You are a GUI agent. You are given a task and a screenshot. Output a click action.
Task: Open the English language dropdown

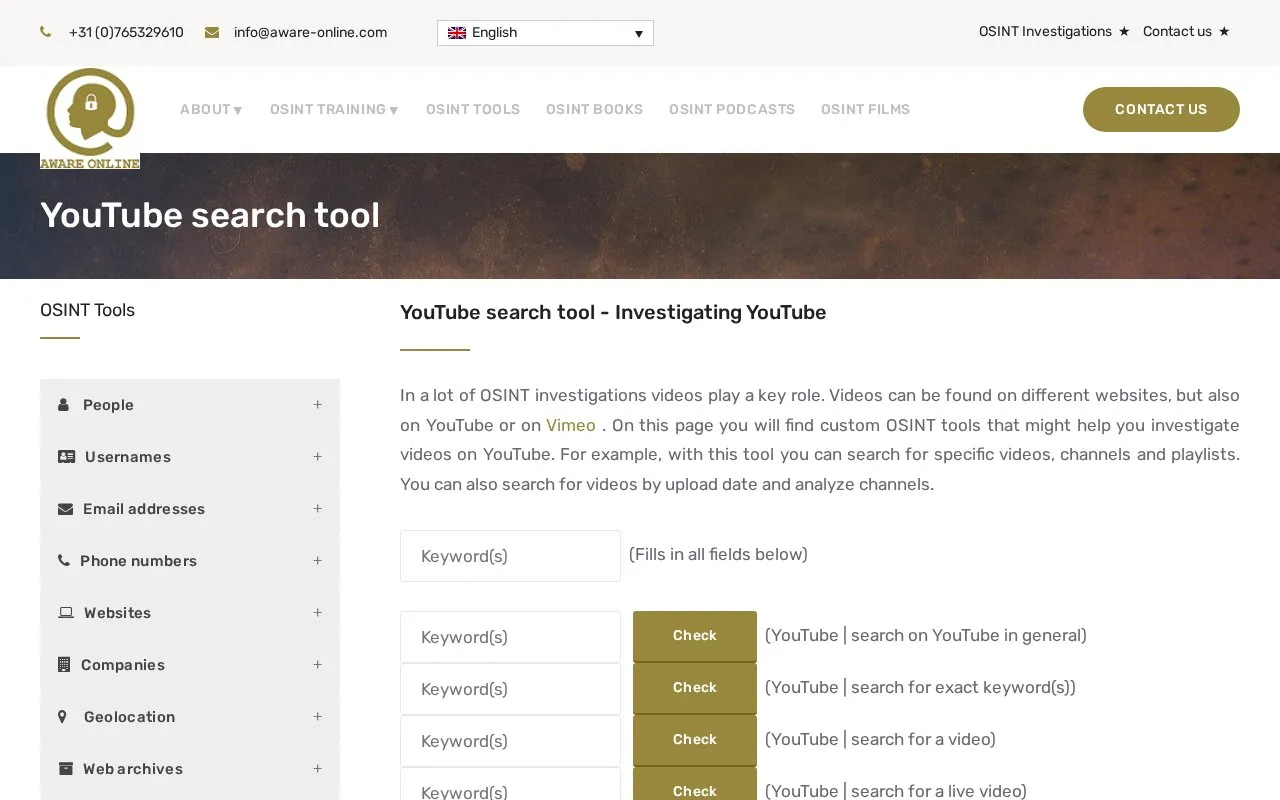point(545,33)
